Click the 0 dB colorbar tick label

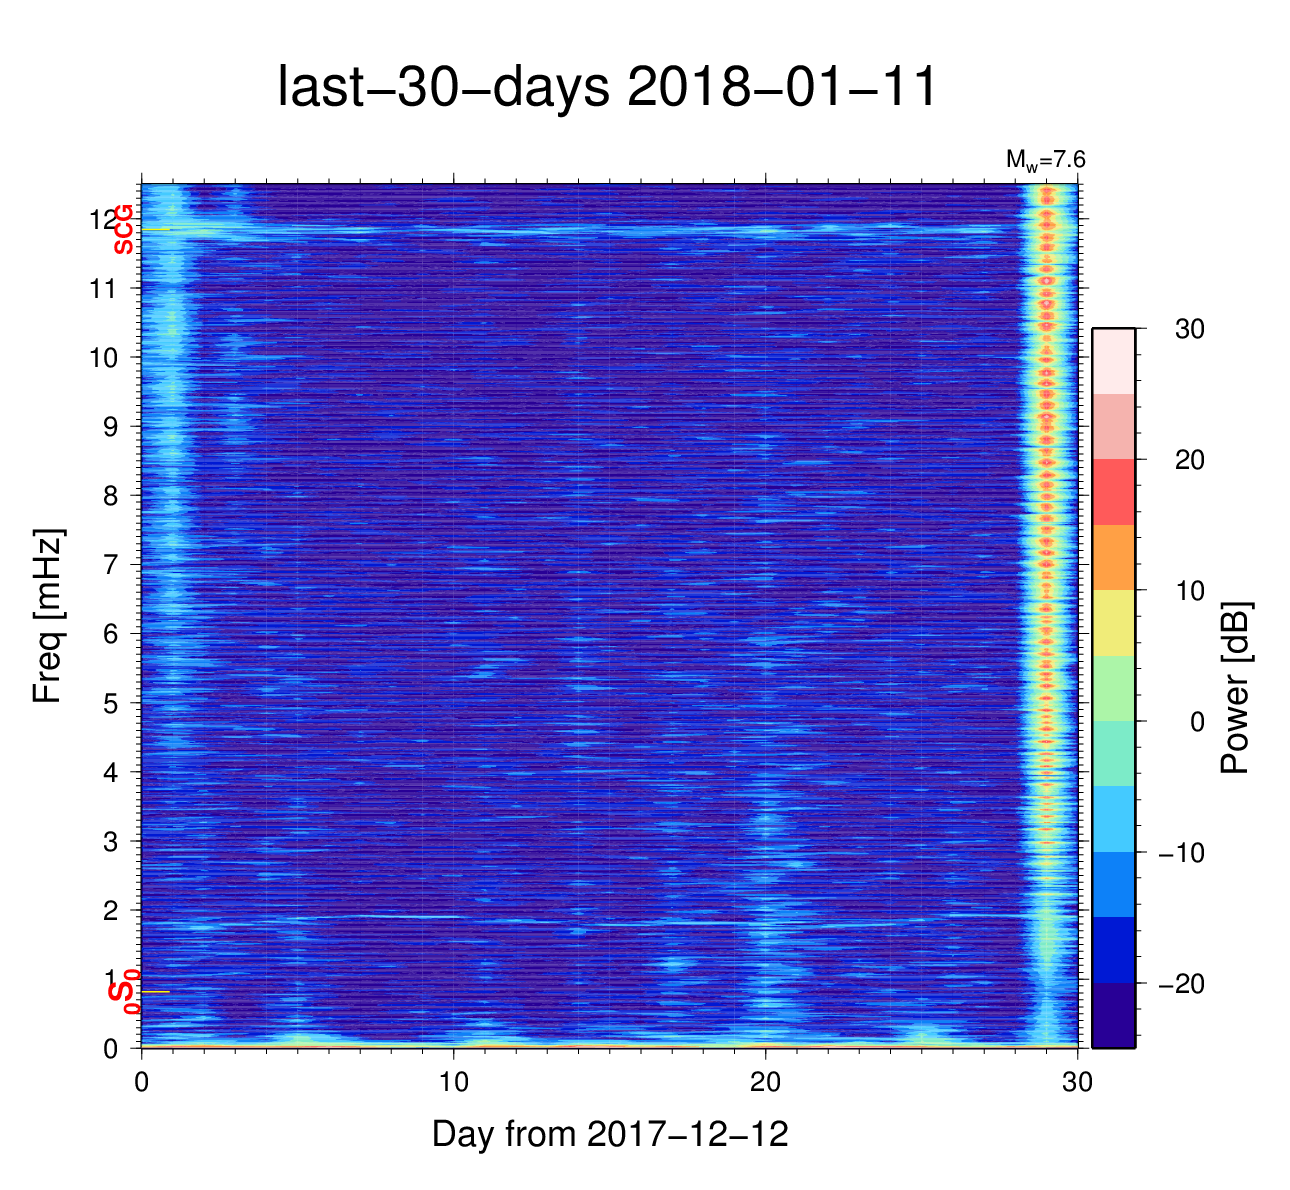coord(1196,722)
